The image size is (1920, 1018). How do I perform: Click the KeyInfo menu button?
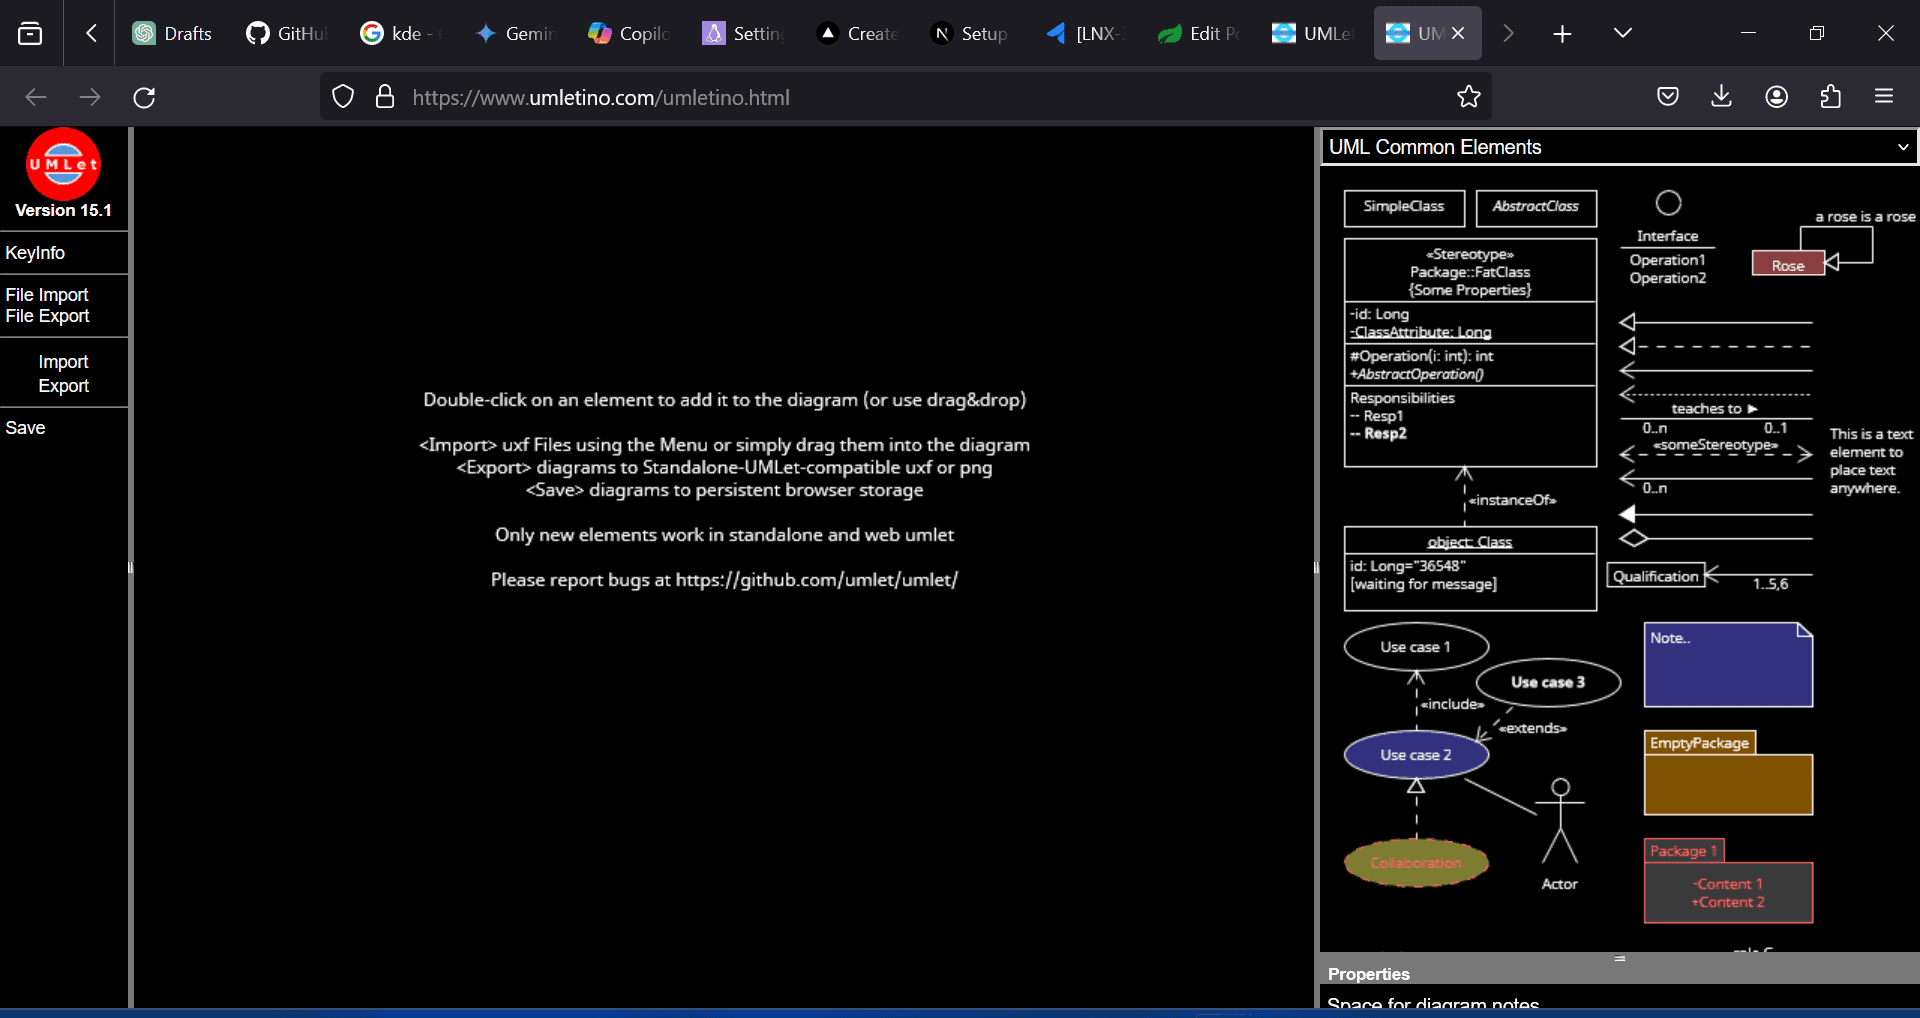(35, 253)
